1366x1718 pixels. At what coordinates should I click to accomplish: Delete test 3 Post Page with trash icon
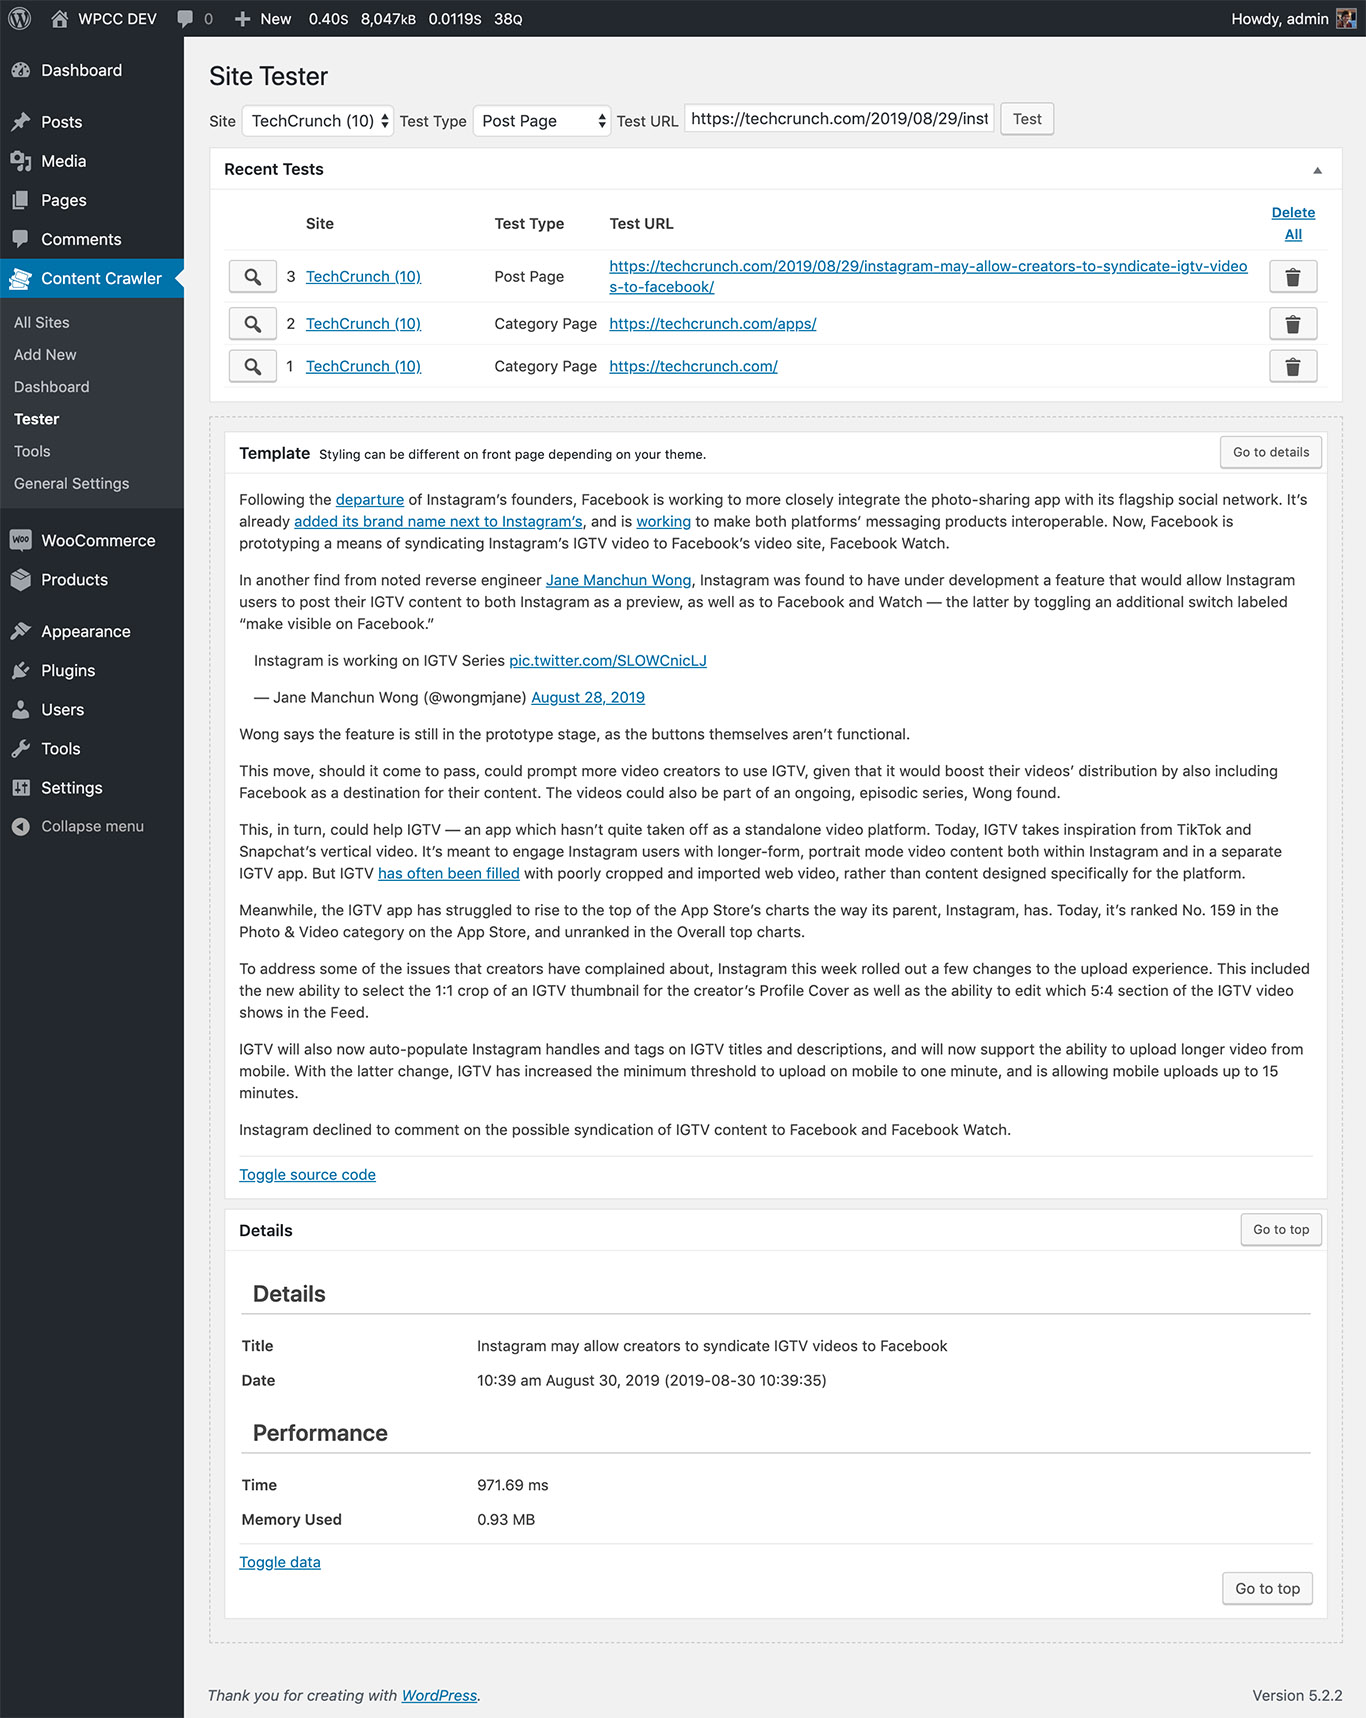point(1293,276)
